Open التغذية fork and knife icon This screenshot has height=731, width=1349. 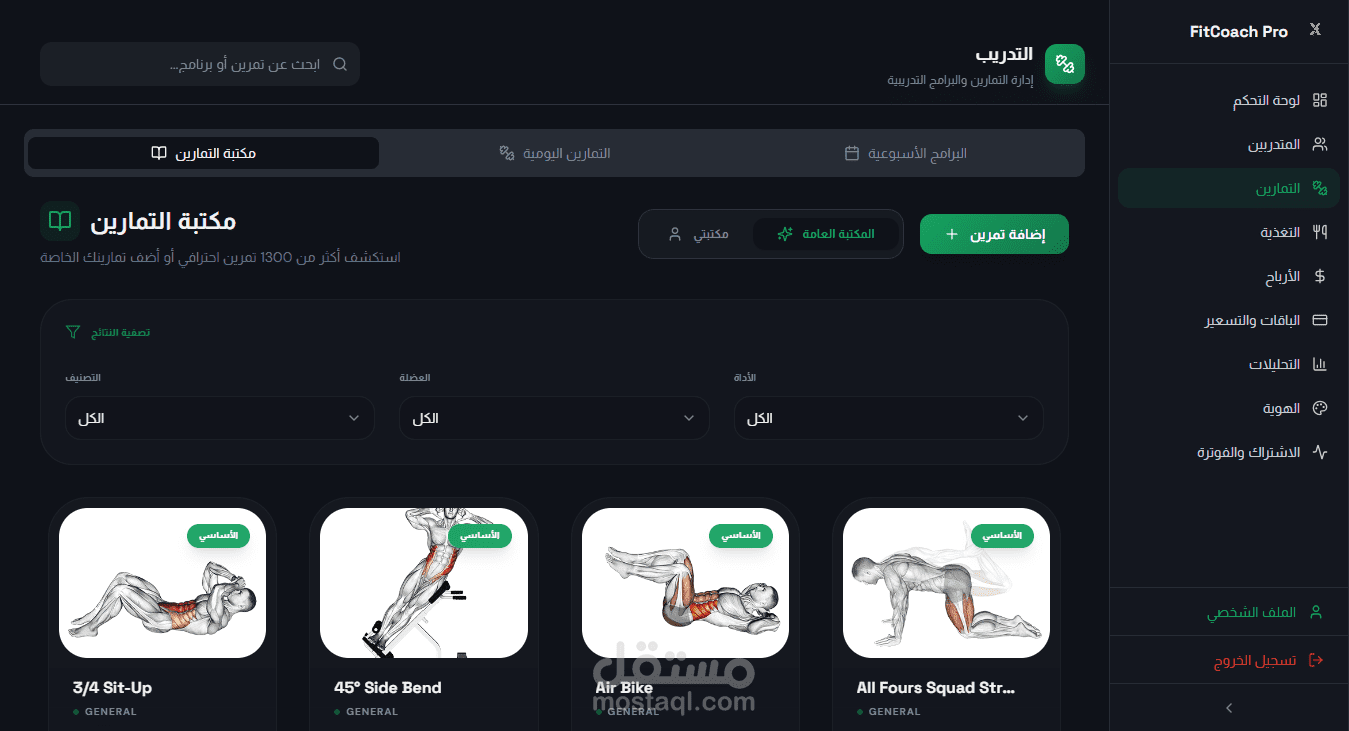coord(1320,232)
